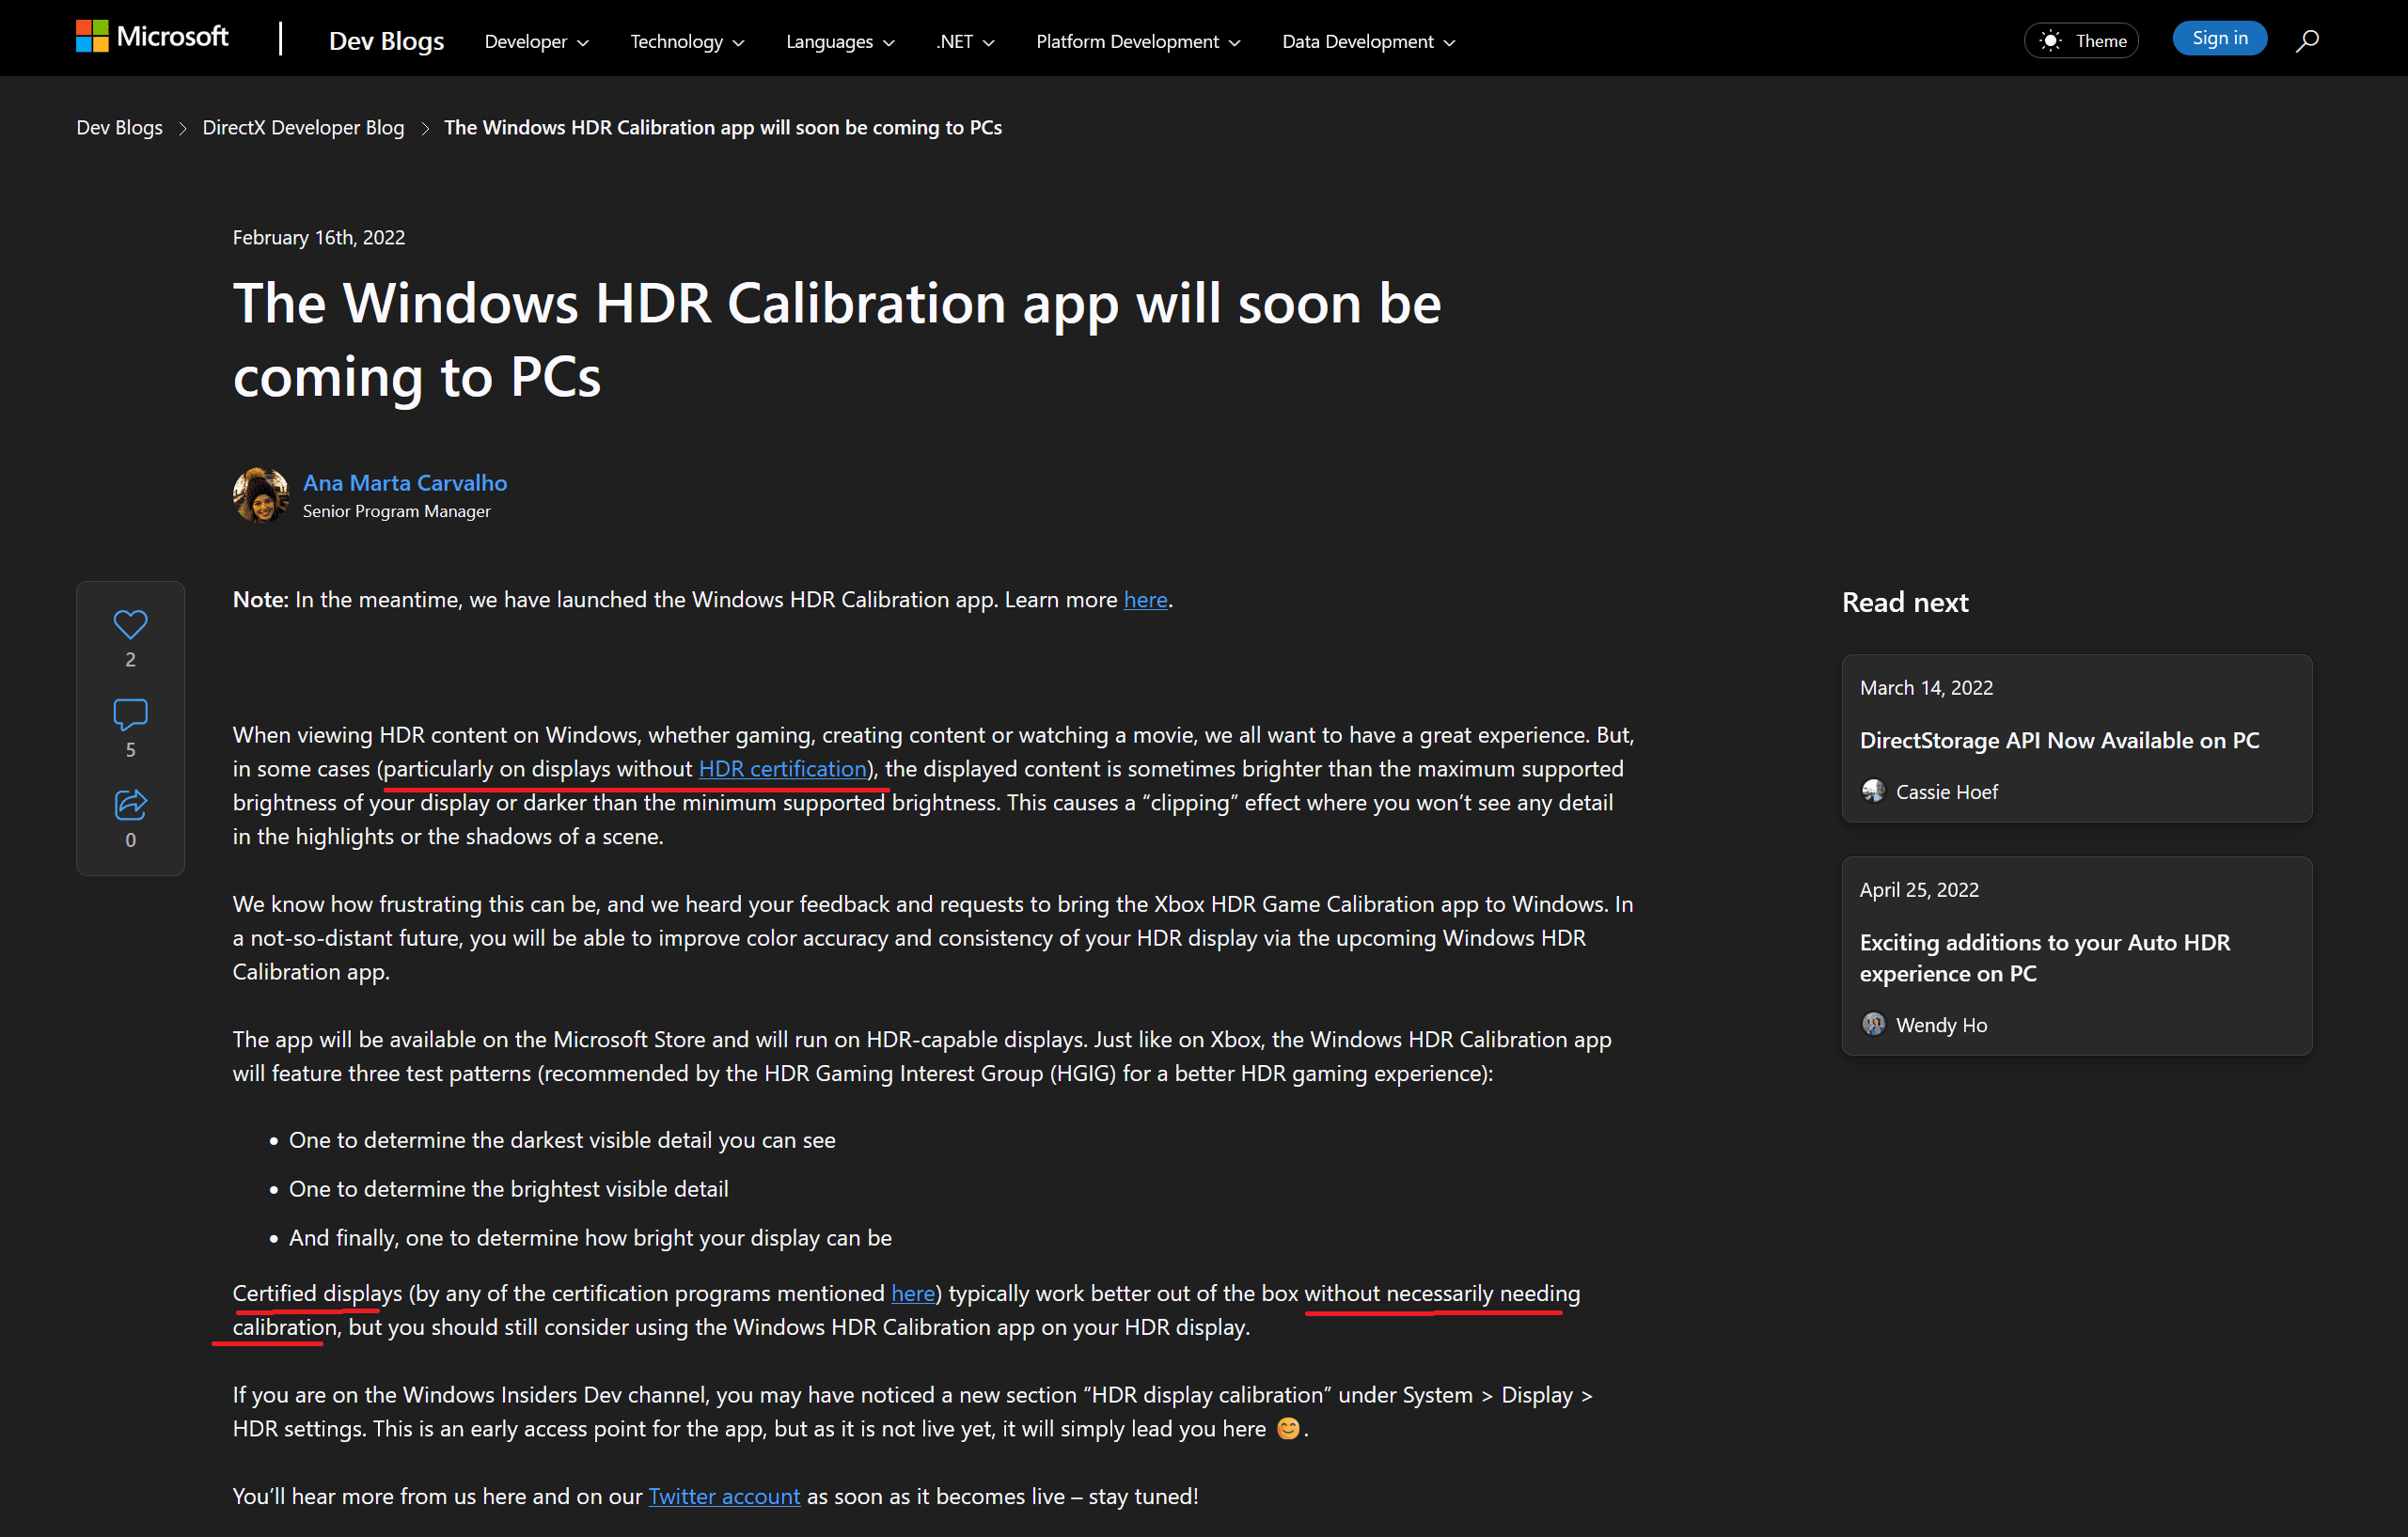The image size is (2408, 1537).
Task: Click 'here' link in the Note paragraph
Action: [x=1145, y=599]
